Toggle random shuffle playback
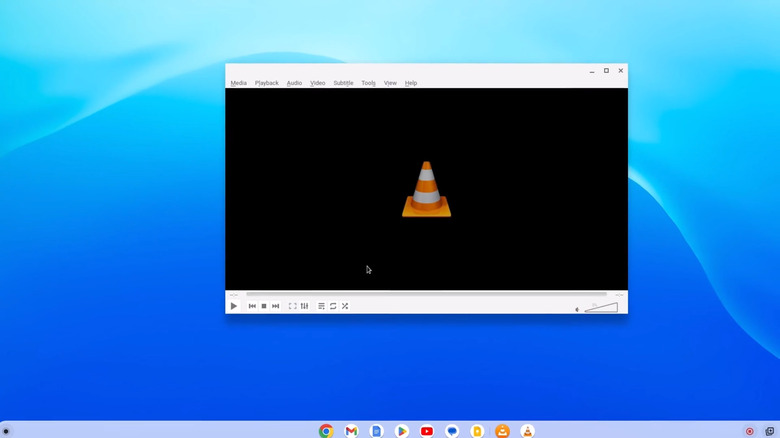Viewport: 780px width, 438px height. tap(345, 306)
